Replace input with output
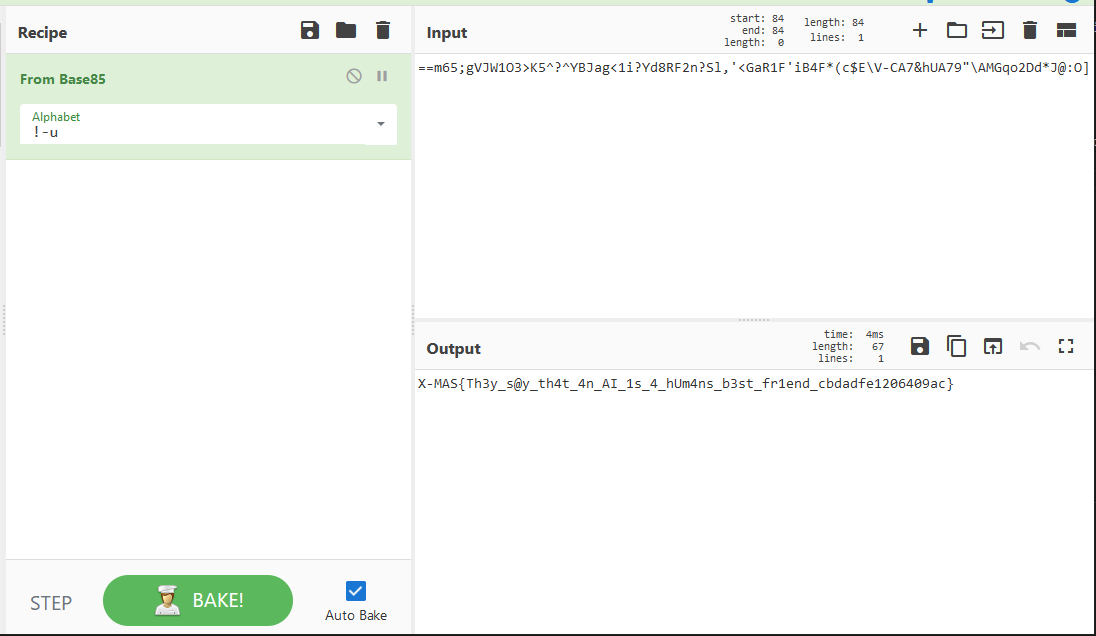This screenshot has width=1096, height=636. (x=993, y=346)
